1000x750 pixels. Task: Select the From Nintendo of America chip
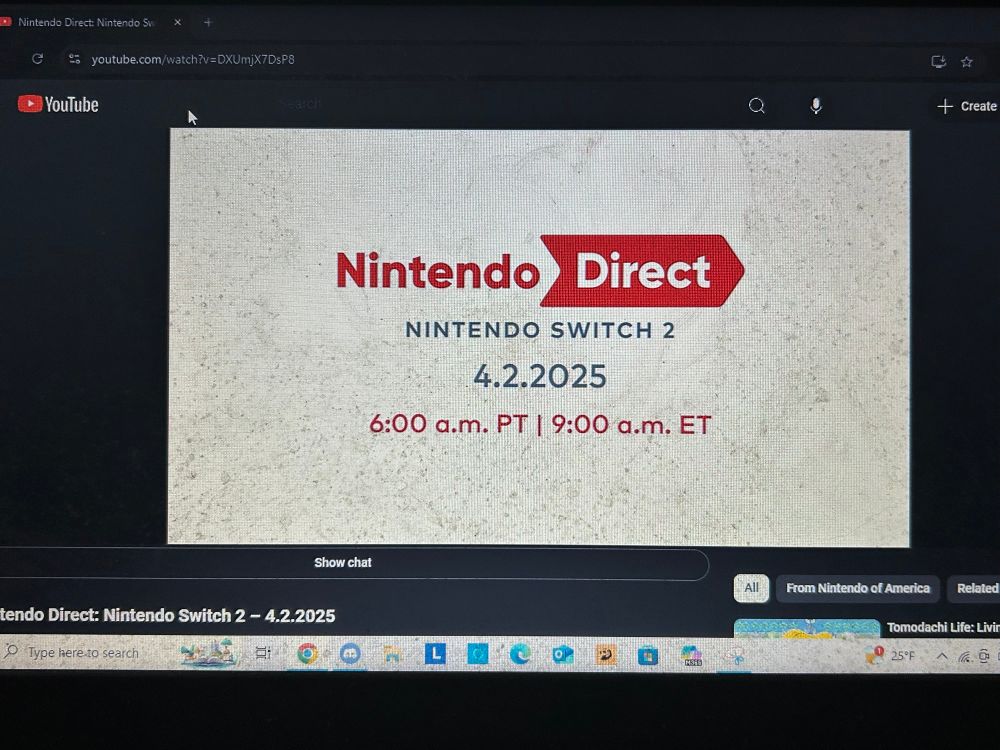(858, 588)
